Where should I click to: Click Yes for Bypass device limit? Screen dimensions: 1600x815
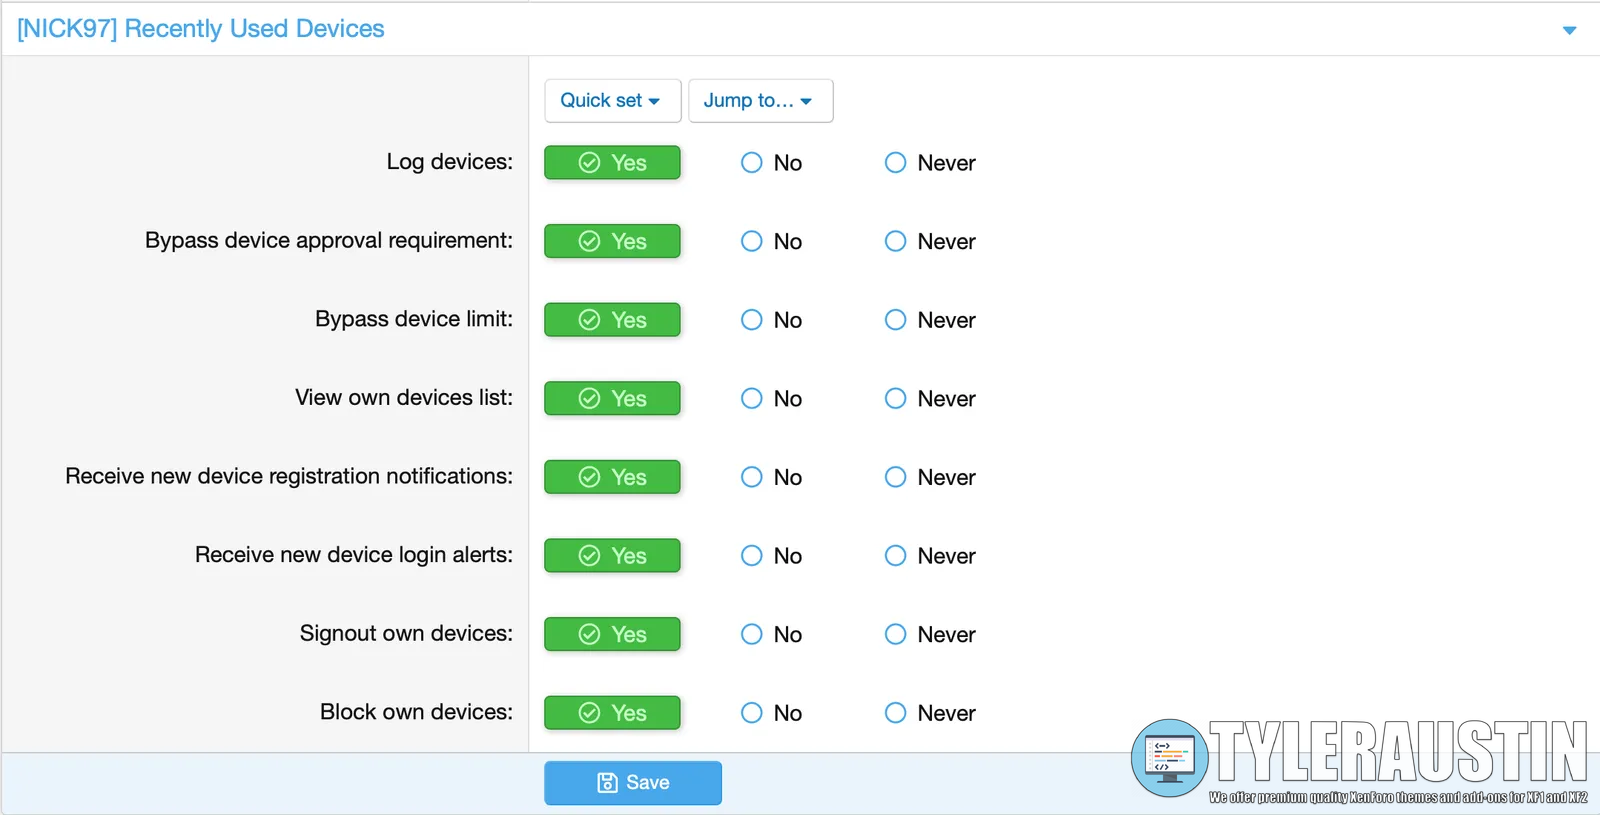(x=612, y=320)
